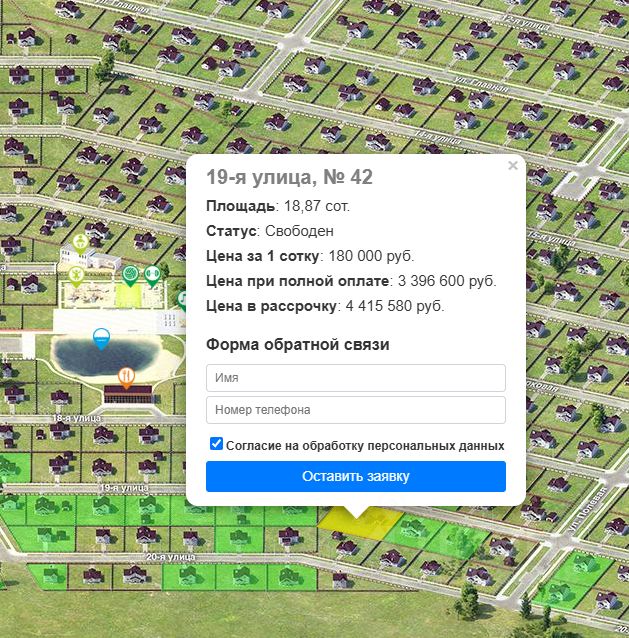Click the Согласие на обработку персональных данных label

[x=365, y=446]
